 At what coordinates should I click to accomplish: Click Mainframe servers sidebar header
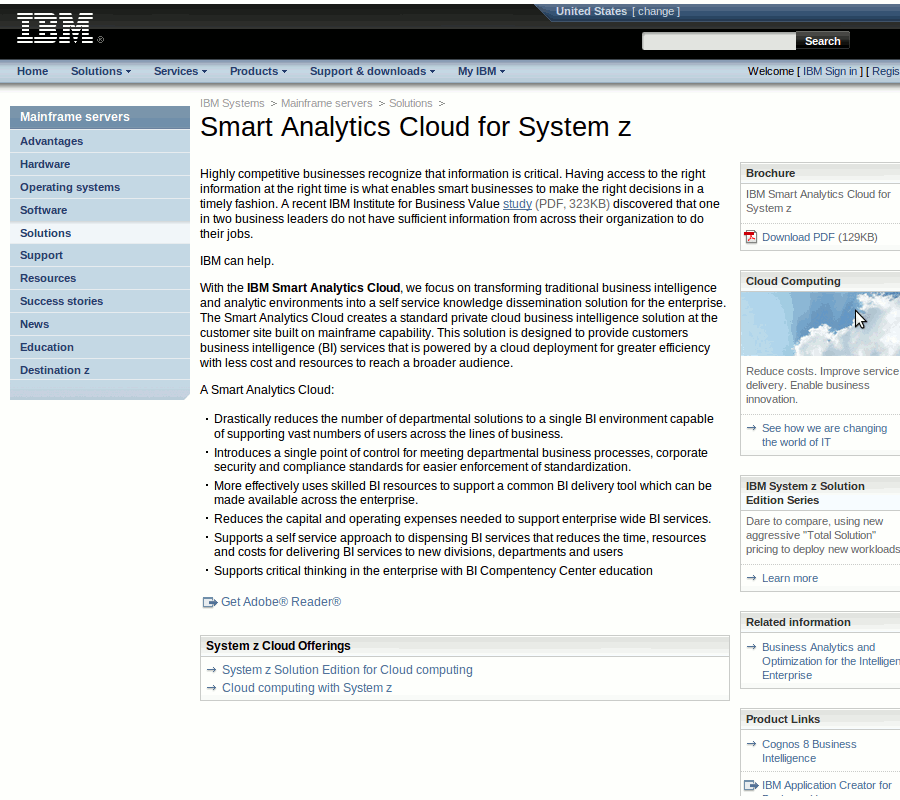tap(100, 117)
